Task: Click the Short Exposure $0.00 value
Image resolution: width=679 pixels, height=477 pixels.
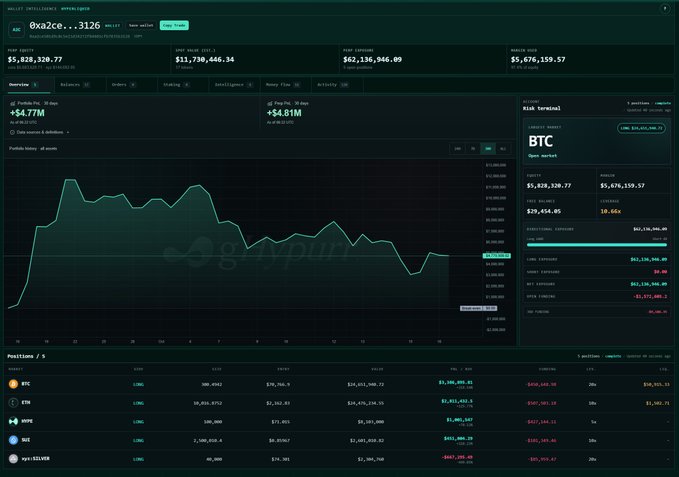Action: click(x=660, y=272)
